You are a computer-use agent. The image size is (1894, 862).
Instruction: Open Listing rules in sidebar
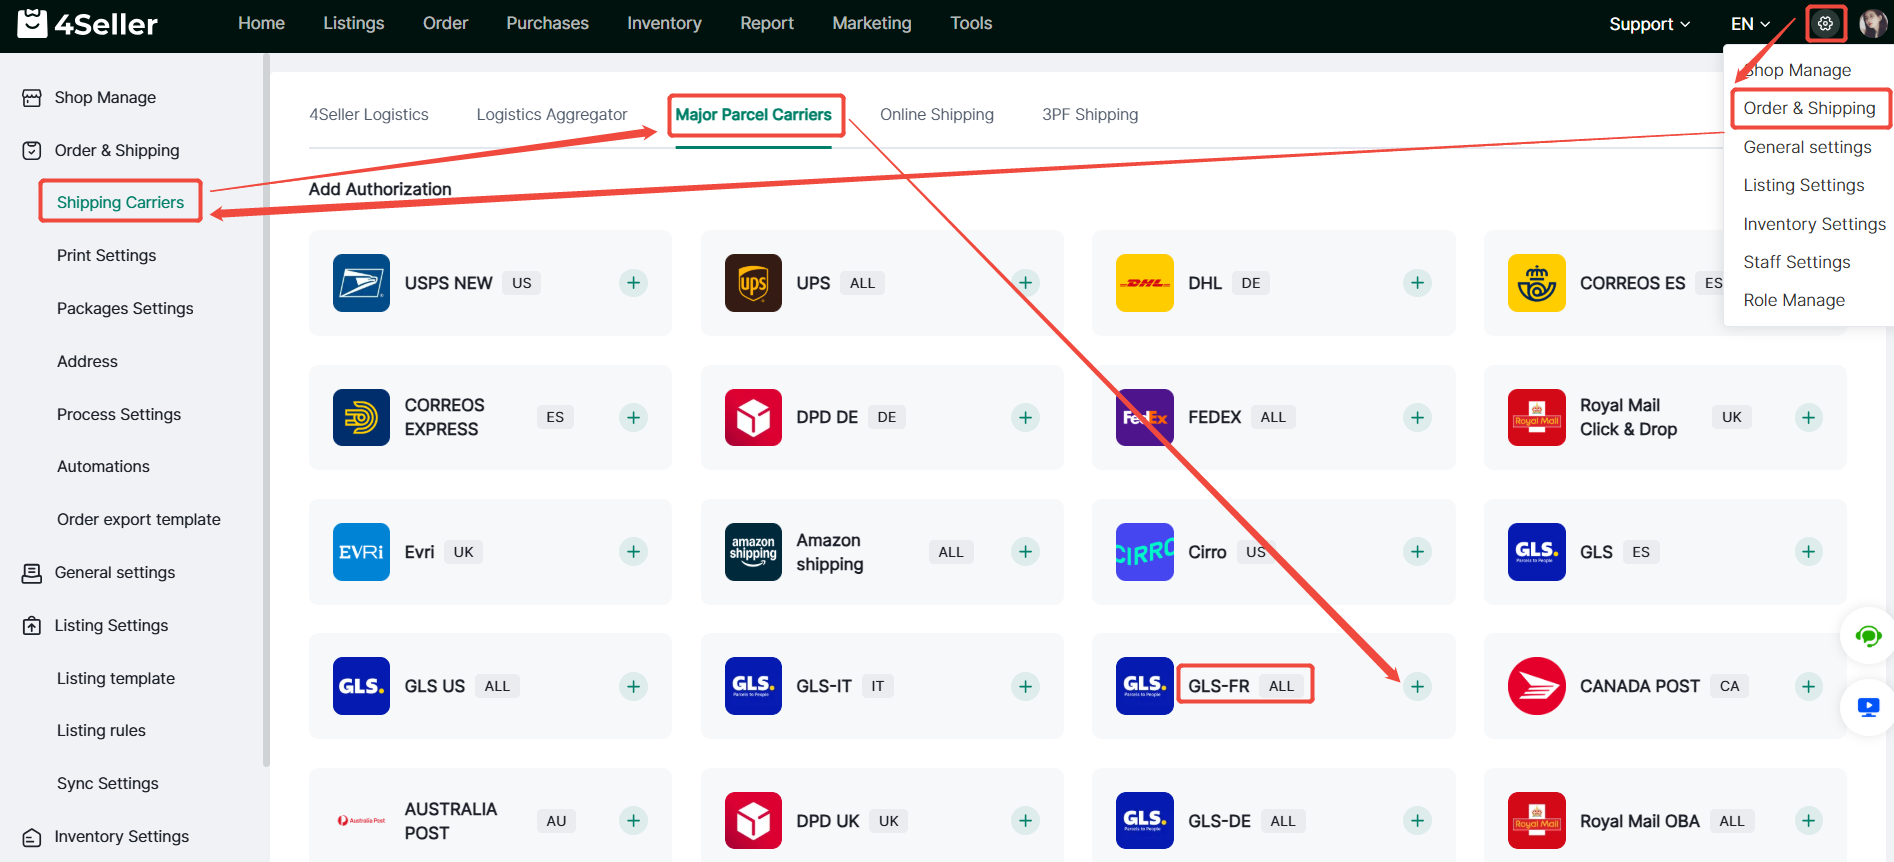(x=101, y=730)
